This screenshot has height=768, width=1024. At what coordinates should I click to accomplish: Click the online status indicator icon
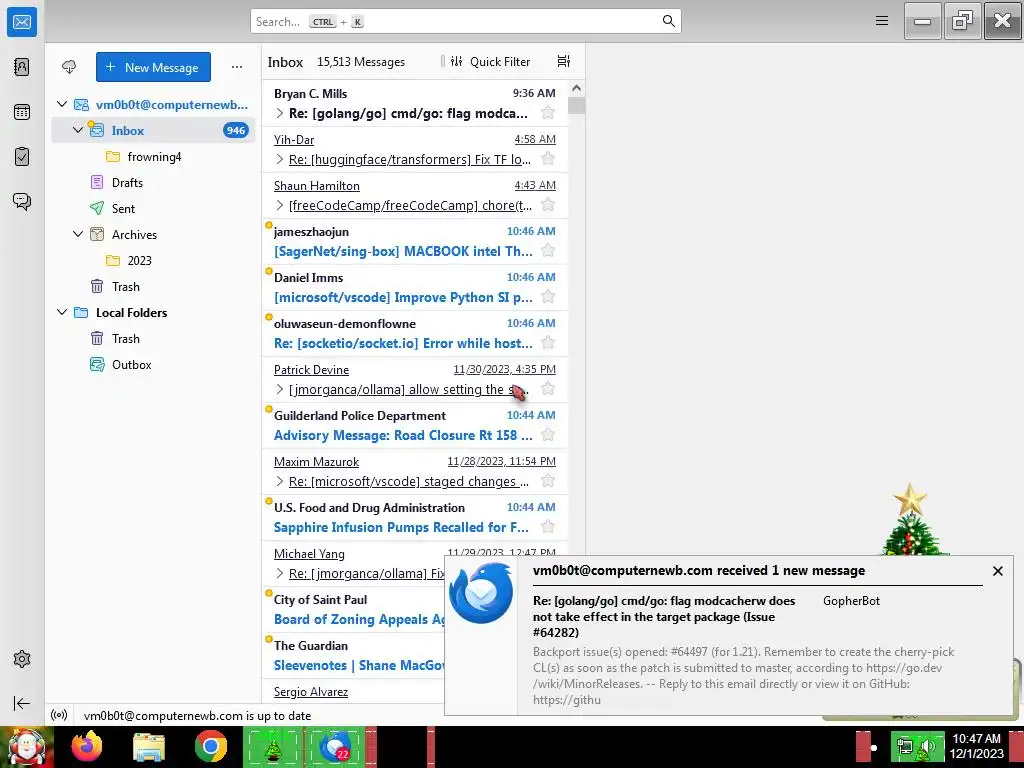click(59, 715)
